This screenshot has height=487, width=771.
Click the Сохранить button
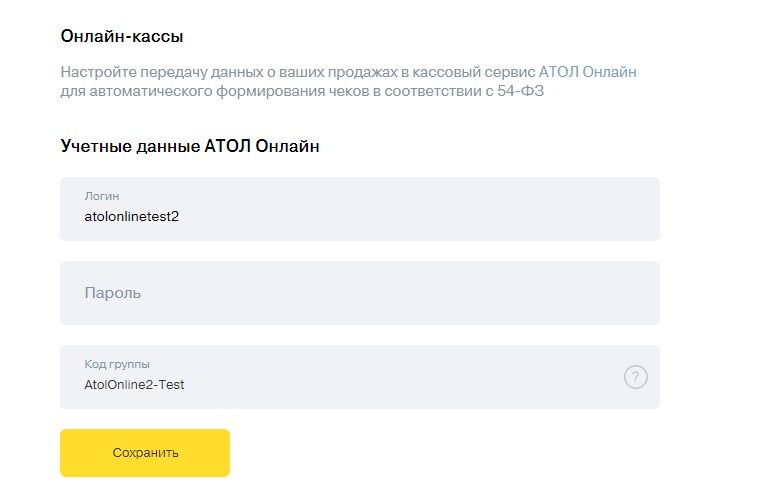tap(145, 453)
